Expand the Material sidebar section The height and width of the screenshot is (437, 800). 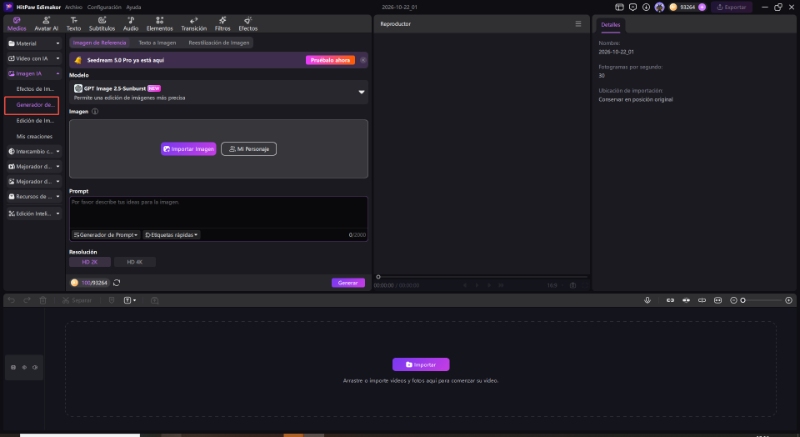coord(34,43)
